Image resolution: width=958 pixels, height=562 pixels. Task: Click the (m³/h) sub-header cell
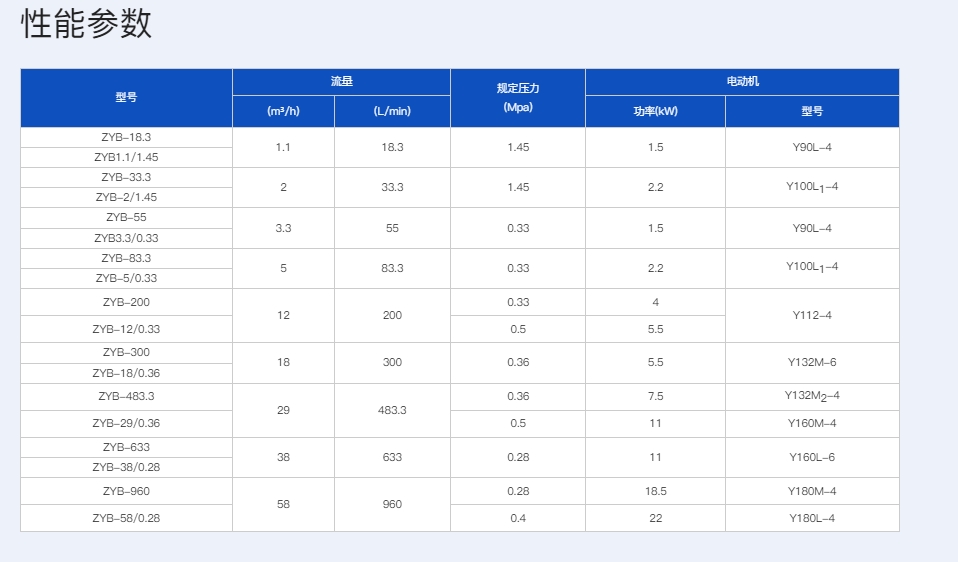pos(283,111)
